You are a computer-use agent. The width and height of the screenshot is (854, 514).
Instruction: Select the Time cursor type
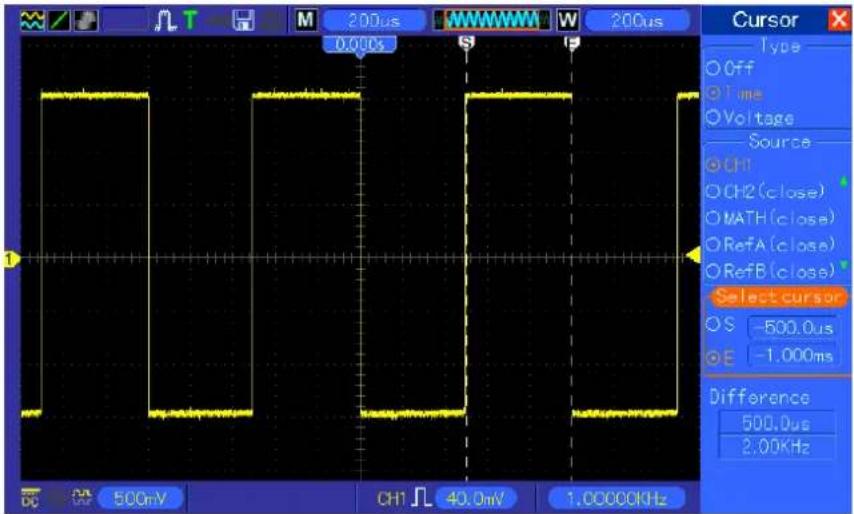click(734, 93)
